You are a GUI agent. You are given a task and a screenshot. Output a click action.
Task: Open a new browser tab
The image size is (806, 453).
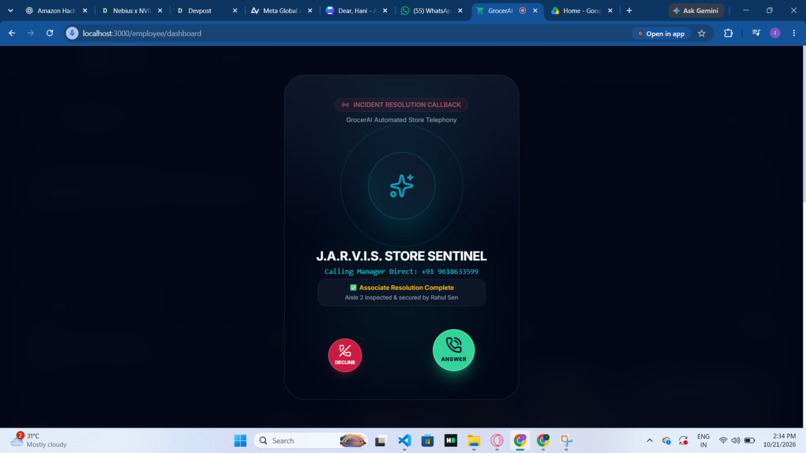pos(629,10)
